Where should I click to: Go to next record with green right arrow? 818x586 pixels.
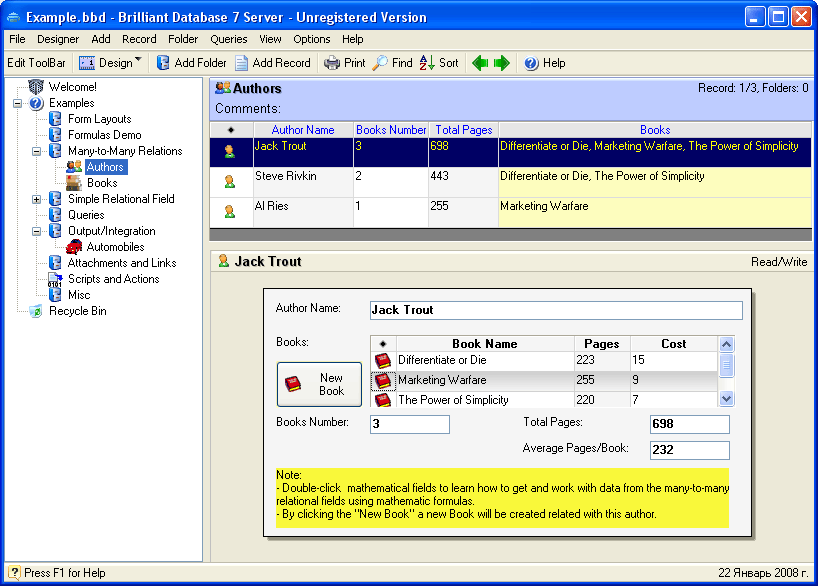point(502,63)
